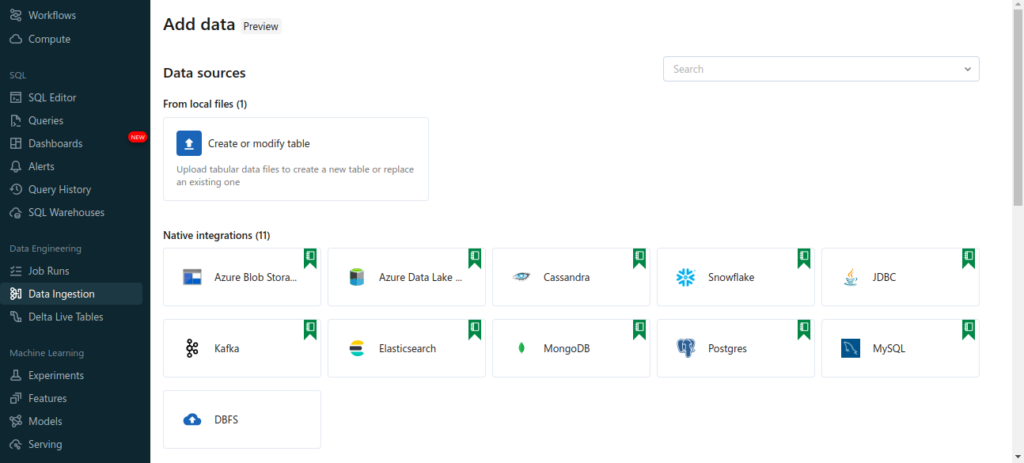Click the Elasticsearch logo icon

(357, 348)
